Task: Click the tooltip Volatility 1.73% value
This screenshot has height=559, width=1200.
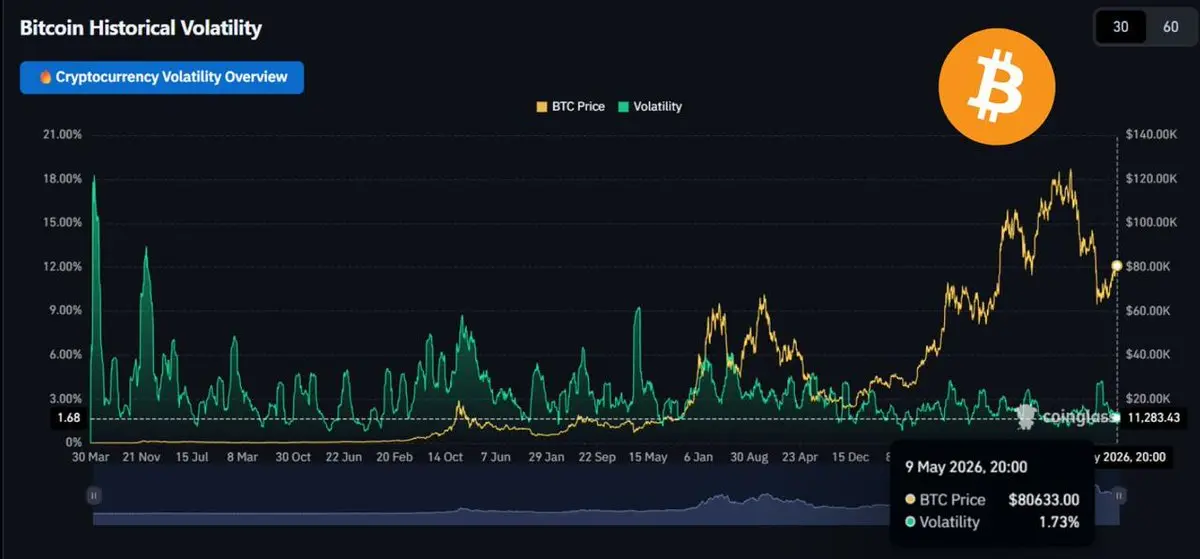Action: pos(1059,522)
